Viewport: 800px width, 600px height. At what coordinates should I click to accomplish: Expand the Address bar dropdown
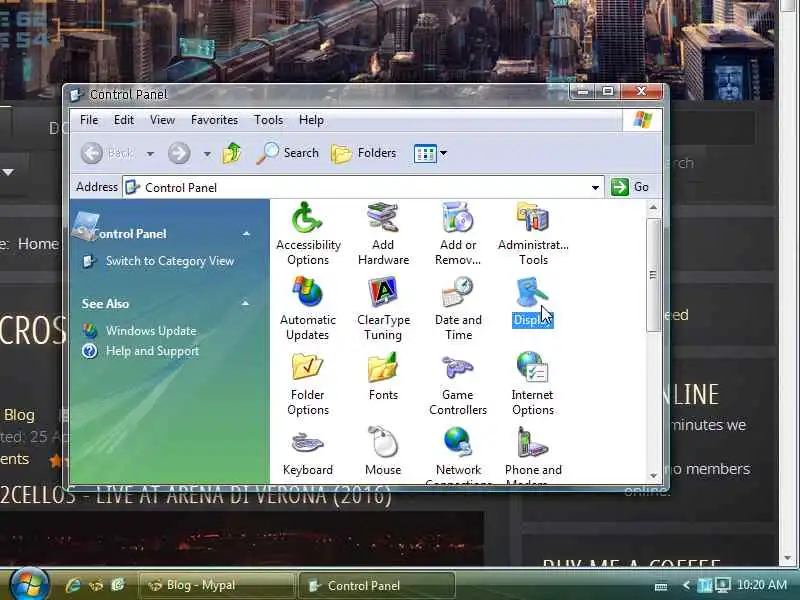pyautogui.click(x=595, y=188)
